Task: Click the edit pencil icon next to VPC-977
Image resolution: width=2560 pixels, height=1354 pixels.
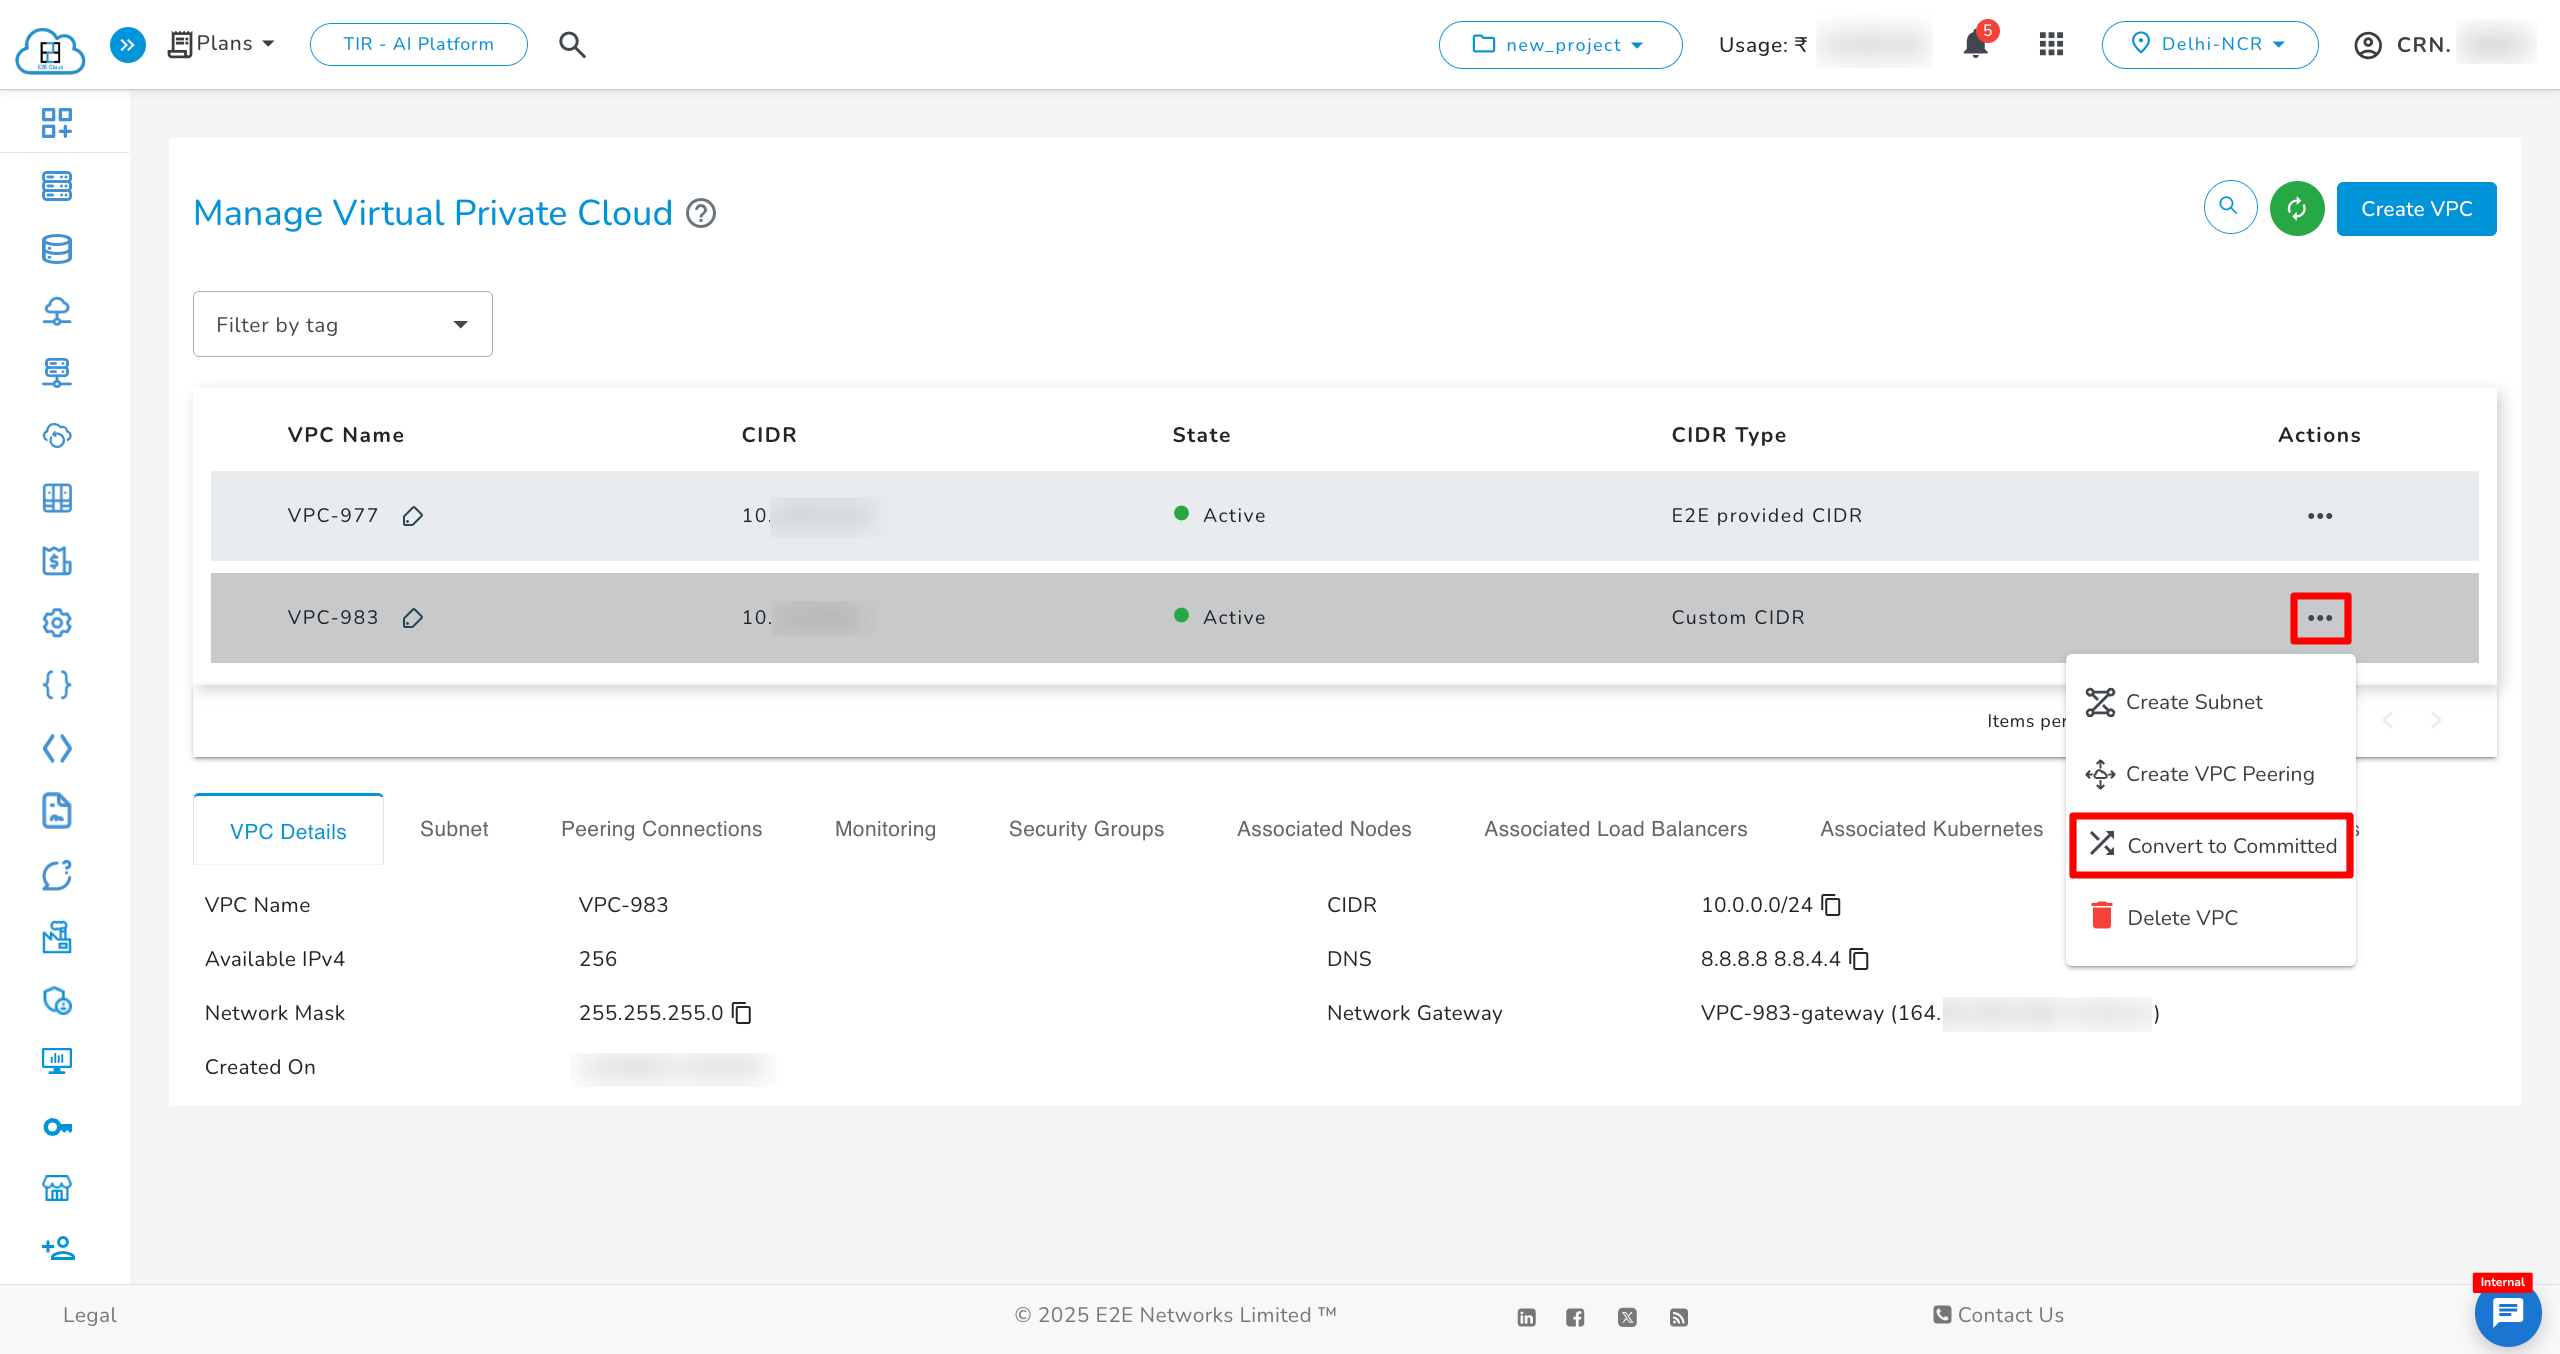Action: (x=413, y=516)
